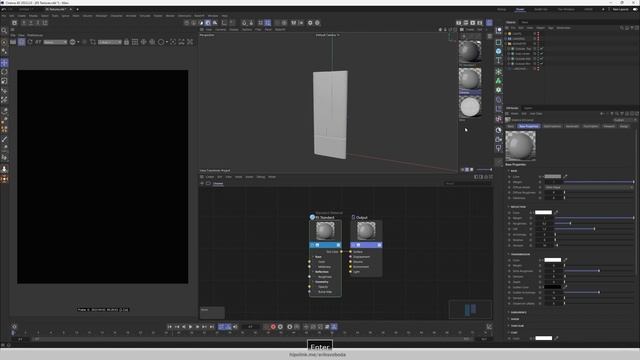The height and width of the screenshot is (360, 640).
Task: Collapse the Reflection section in Attributes
Action: click(x=509, y=207)
